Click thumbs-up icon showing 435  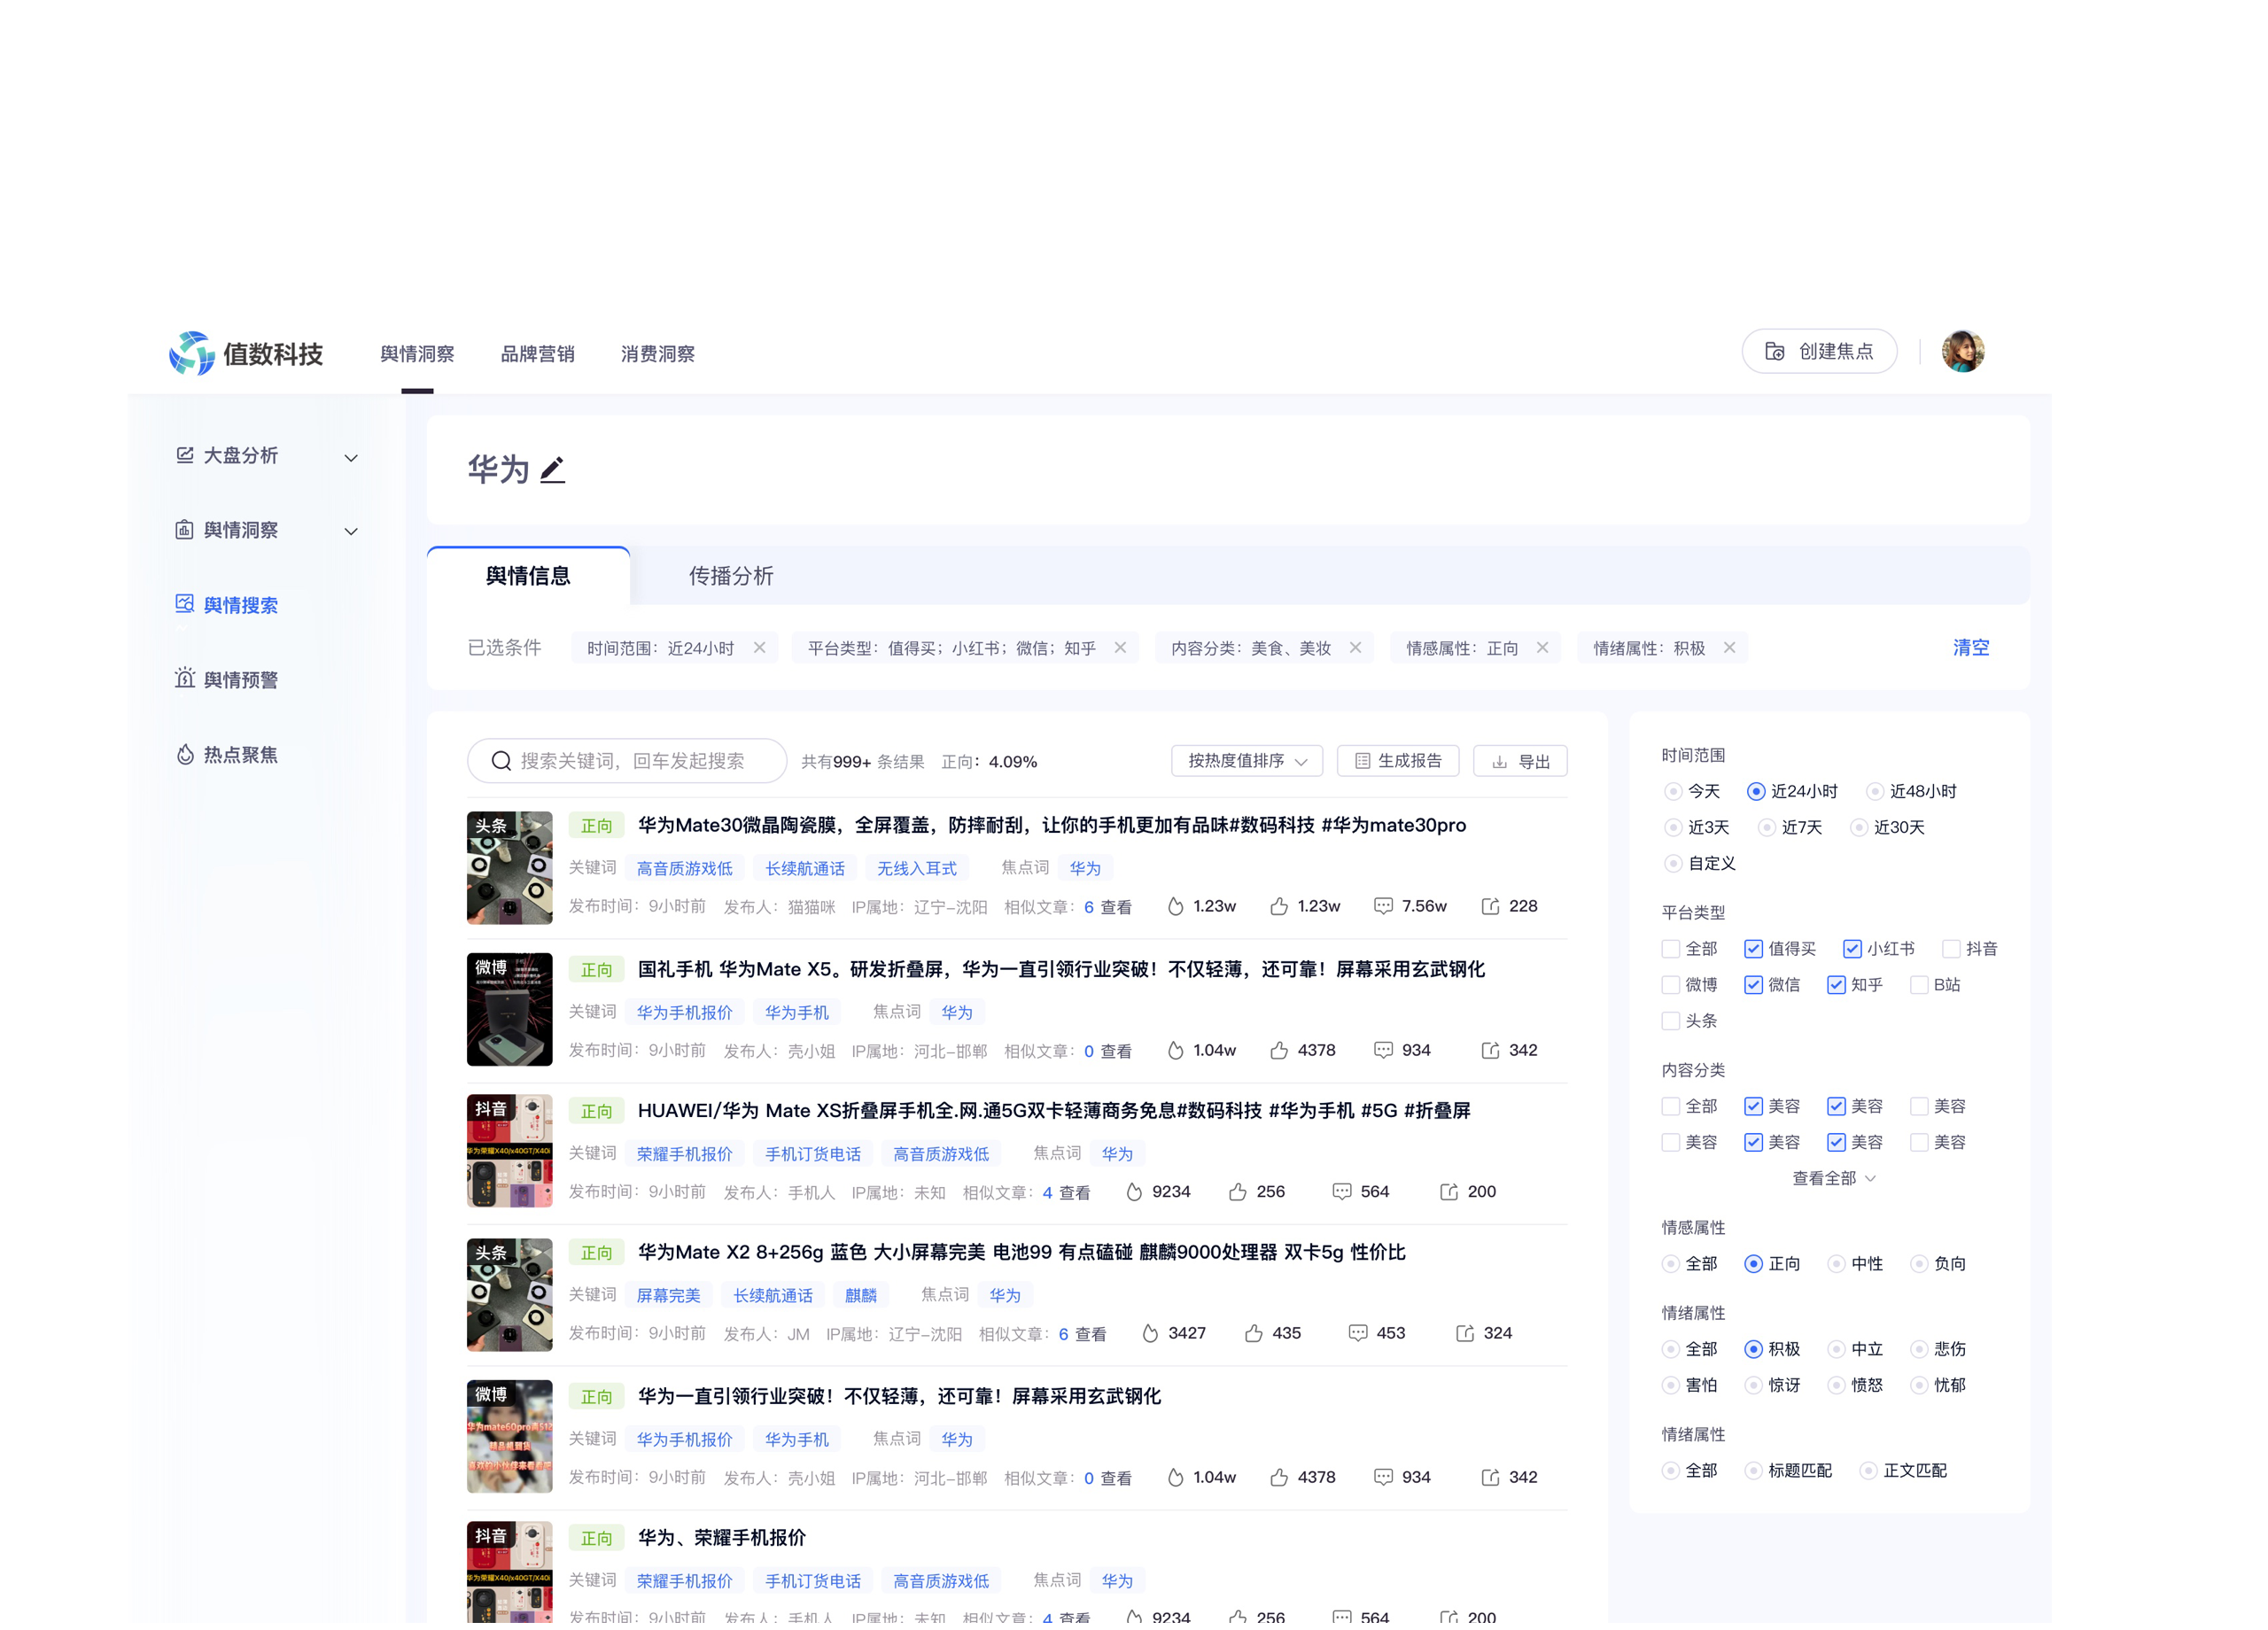(1254, 1333)
